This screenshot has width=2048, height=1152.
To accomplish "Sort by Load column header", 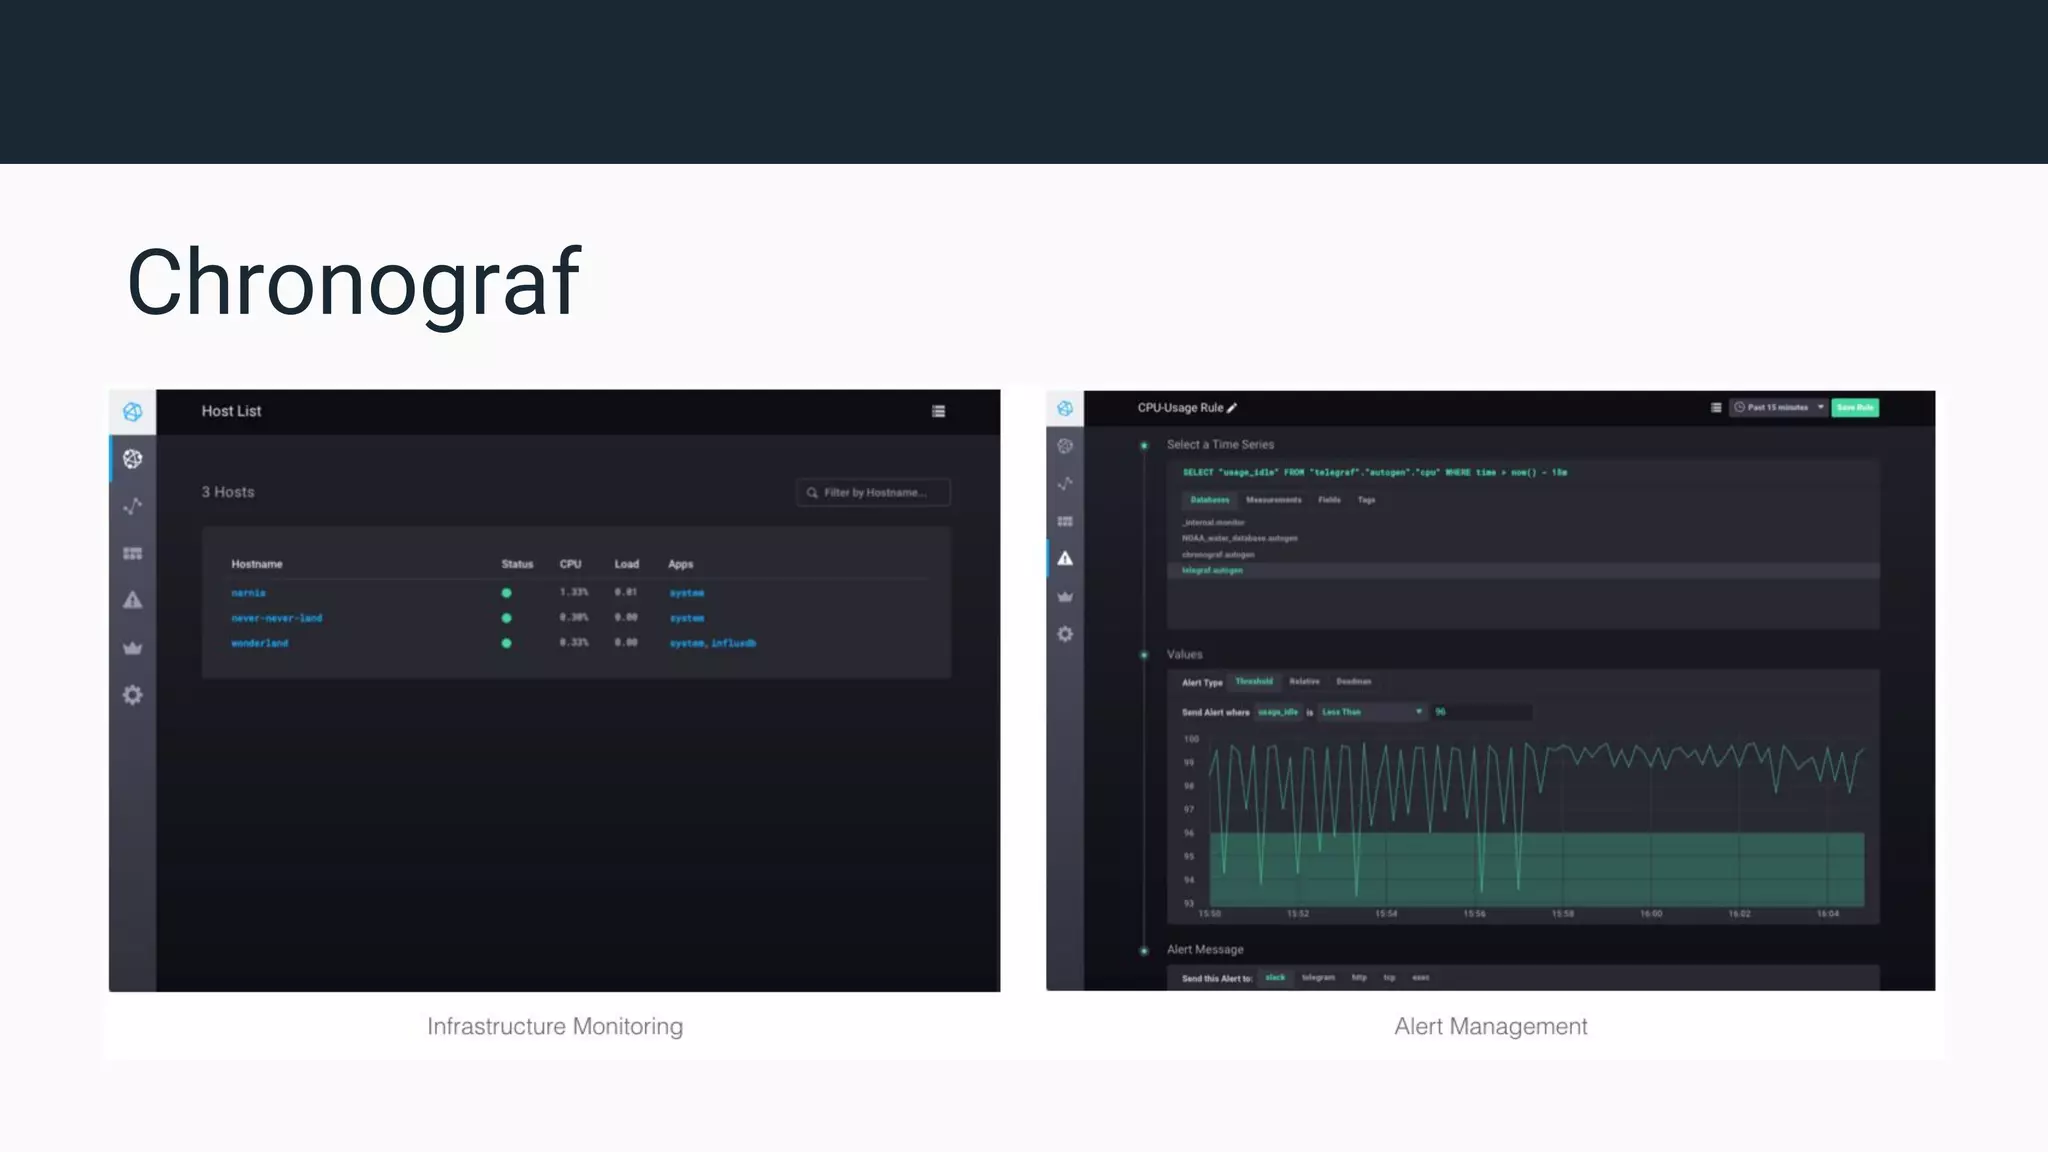I will 626,564.
